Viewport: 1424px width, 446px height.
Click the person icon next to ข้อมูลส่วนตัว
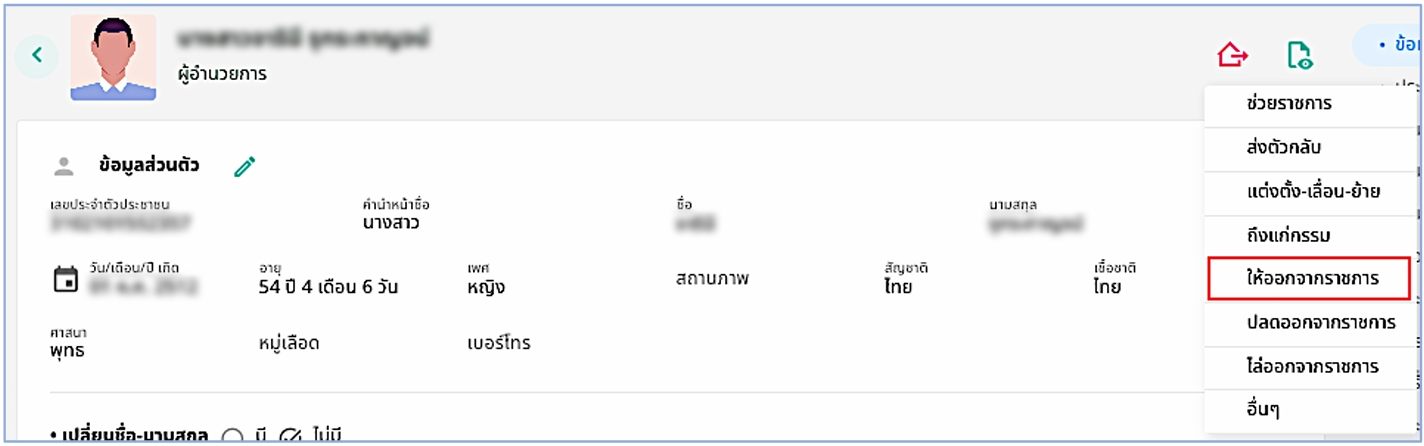pos(64,166)
